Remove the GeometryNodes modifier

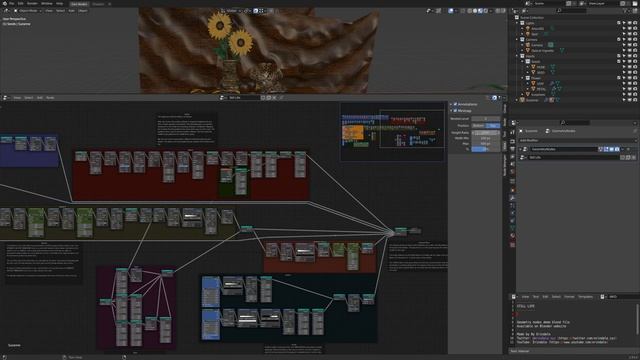(x=628, y=149)
